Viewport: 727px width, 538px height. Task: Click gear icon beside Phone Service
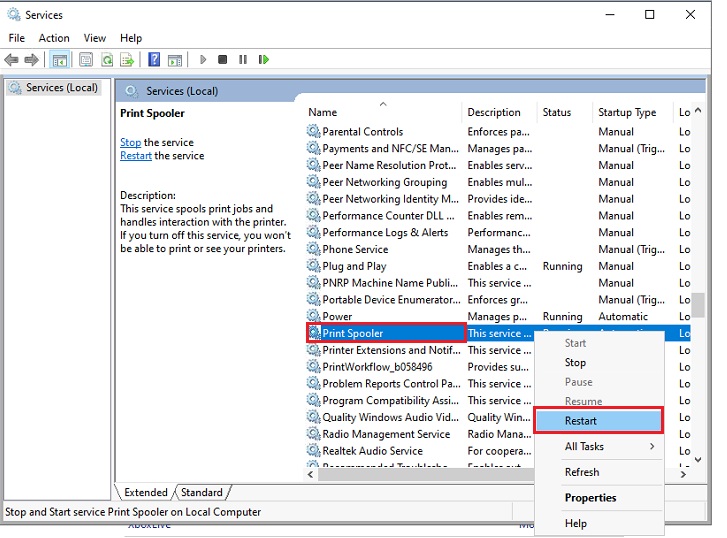coord(314,249)
